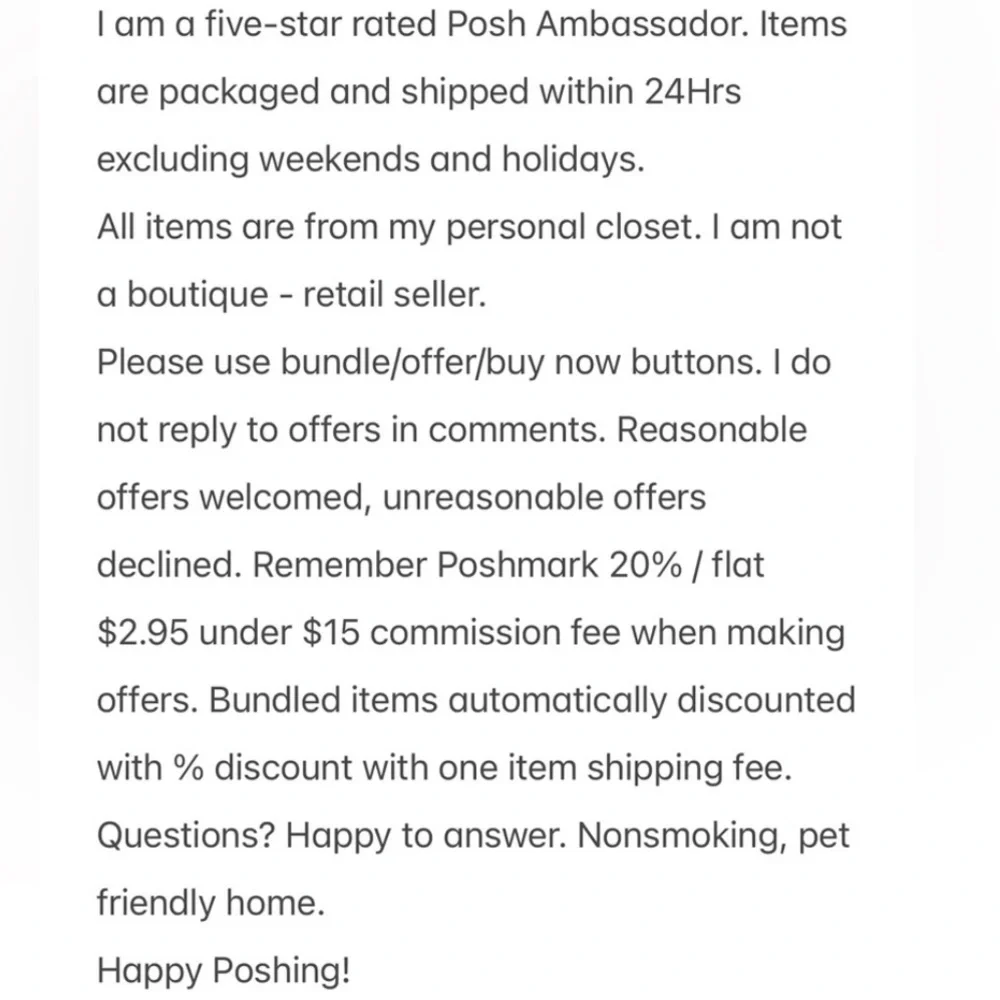Click 'bundle/offer/buy now buttons' text
Image resolution: width=1000 pixels, height=1000 pixels.
521,362
